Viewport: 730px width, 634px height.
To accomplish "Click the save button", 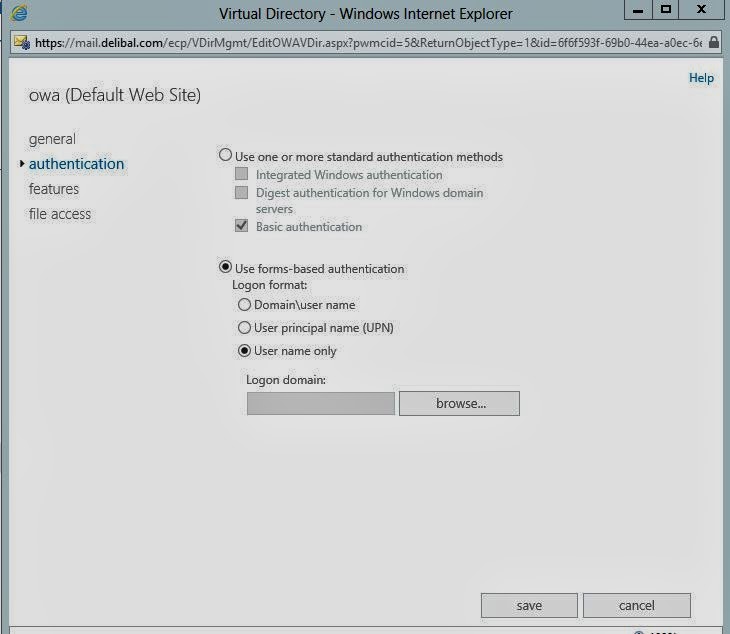I will tap(529, 605).
